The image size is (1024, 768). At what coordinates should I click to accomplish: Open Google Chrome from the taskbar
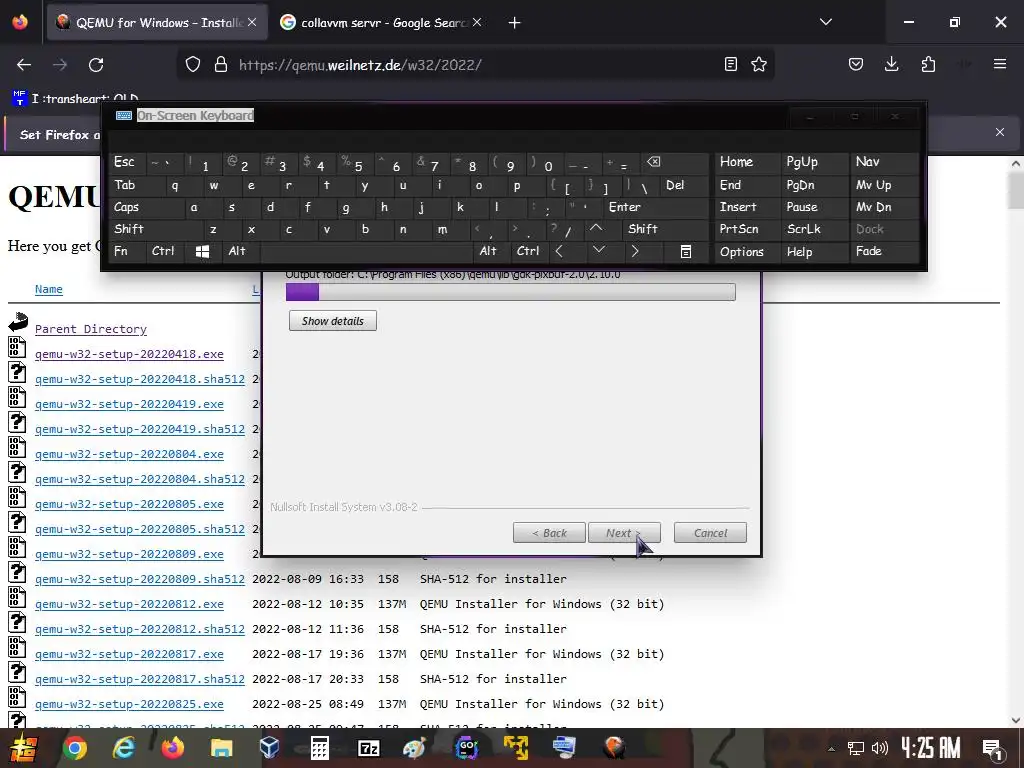(74, 748)
